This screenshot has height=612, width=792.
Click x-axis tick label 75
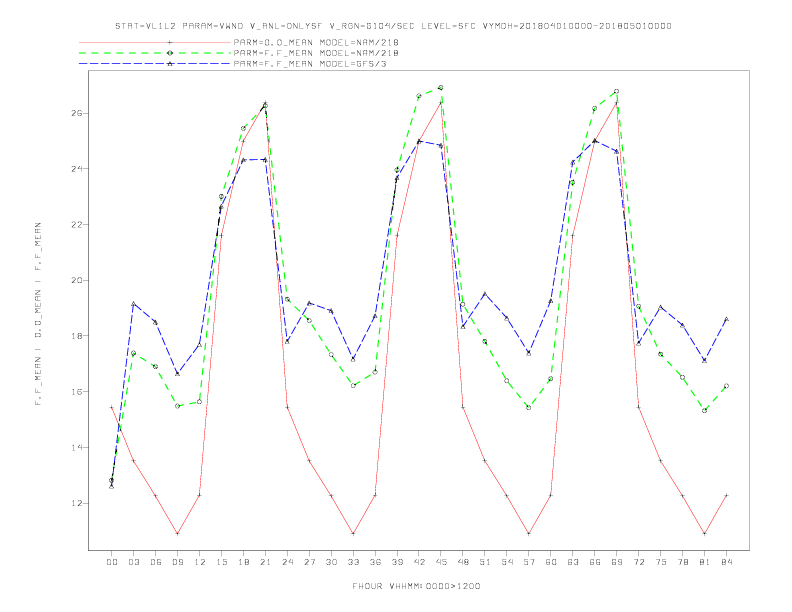coord(661,562)
